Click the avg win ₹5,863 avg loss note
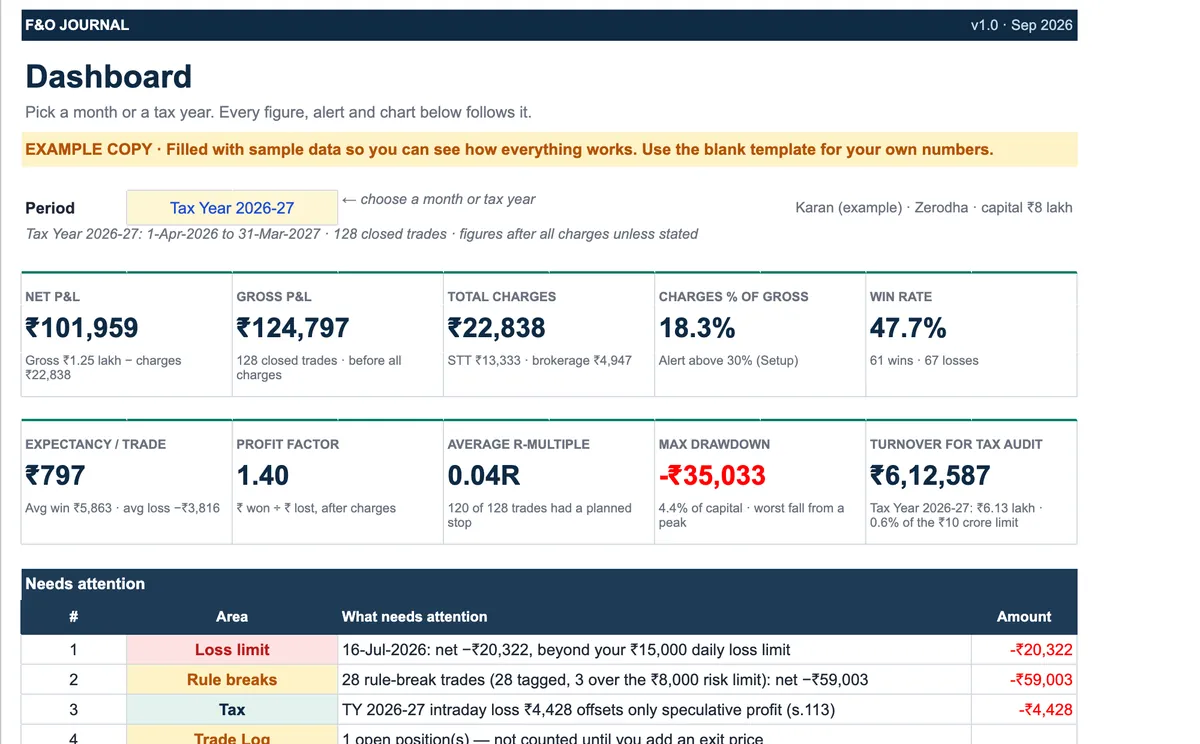1200x744 pixels. [x=123, y=508]
